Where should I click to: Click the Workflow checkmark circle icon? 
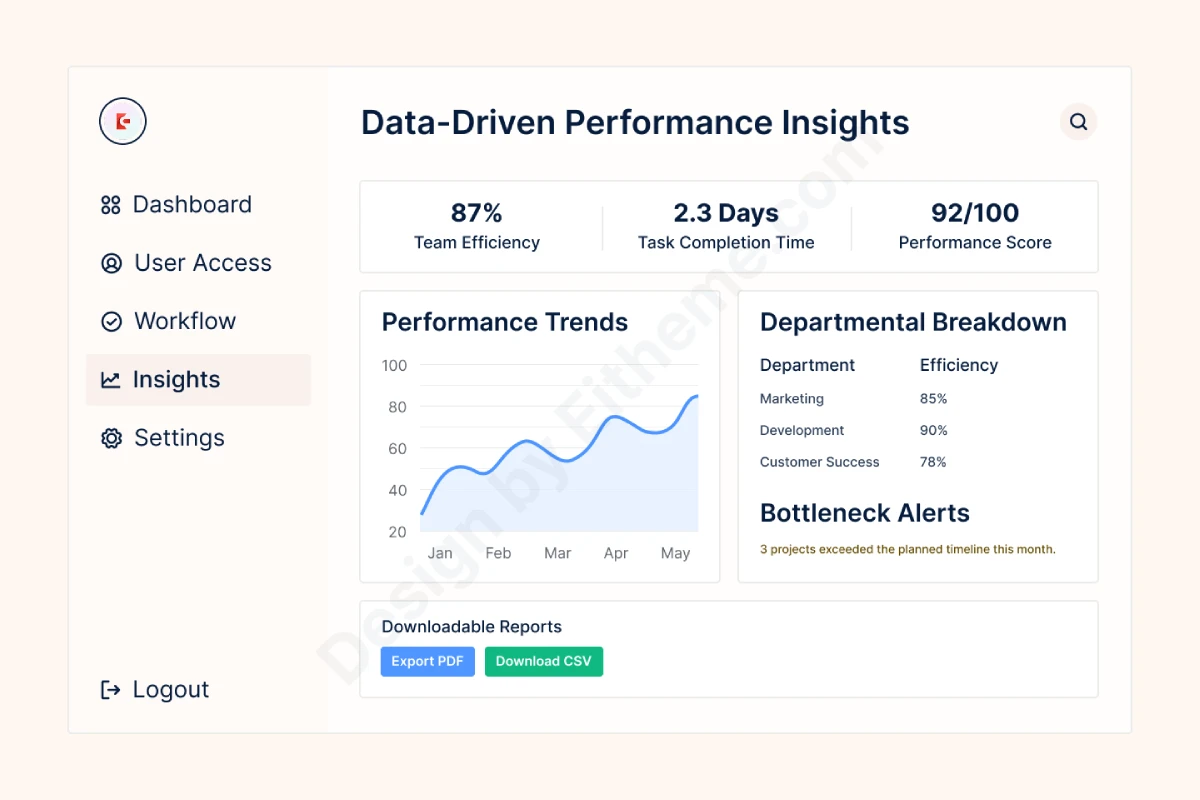coord(111,321)
